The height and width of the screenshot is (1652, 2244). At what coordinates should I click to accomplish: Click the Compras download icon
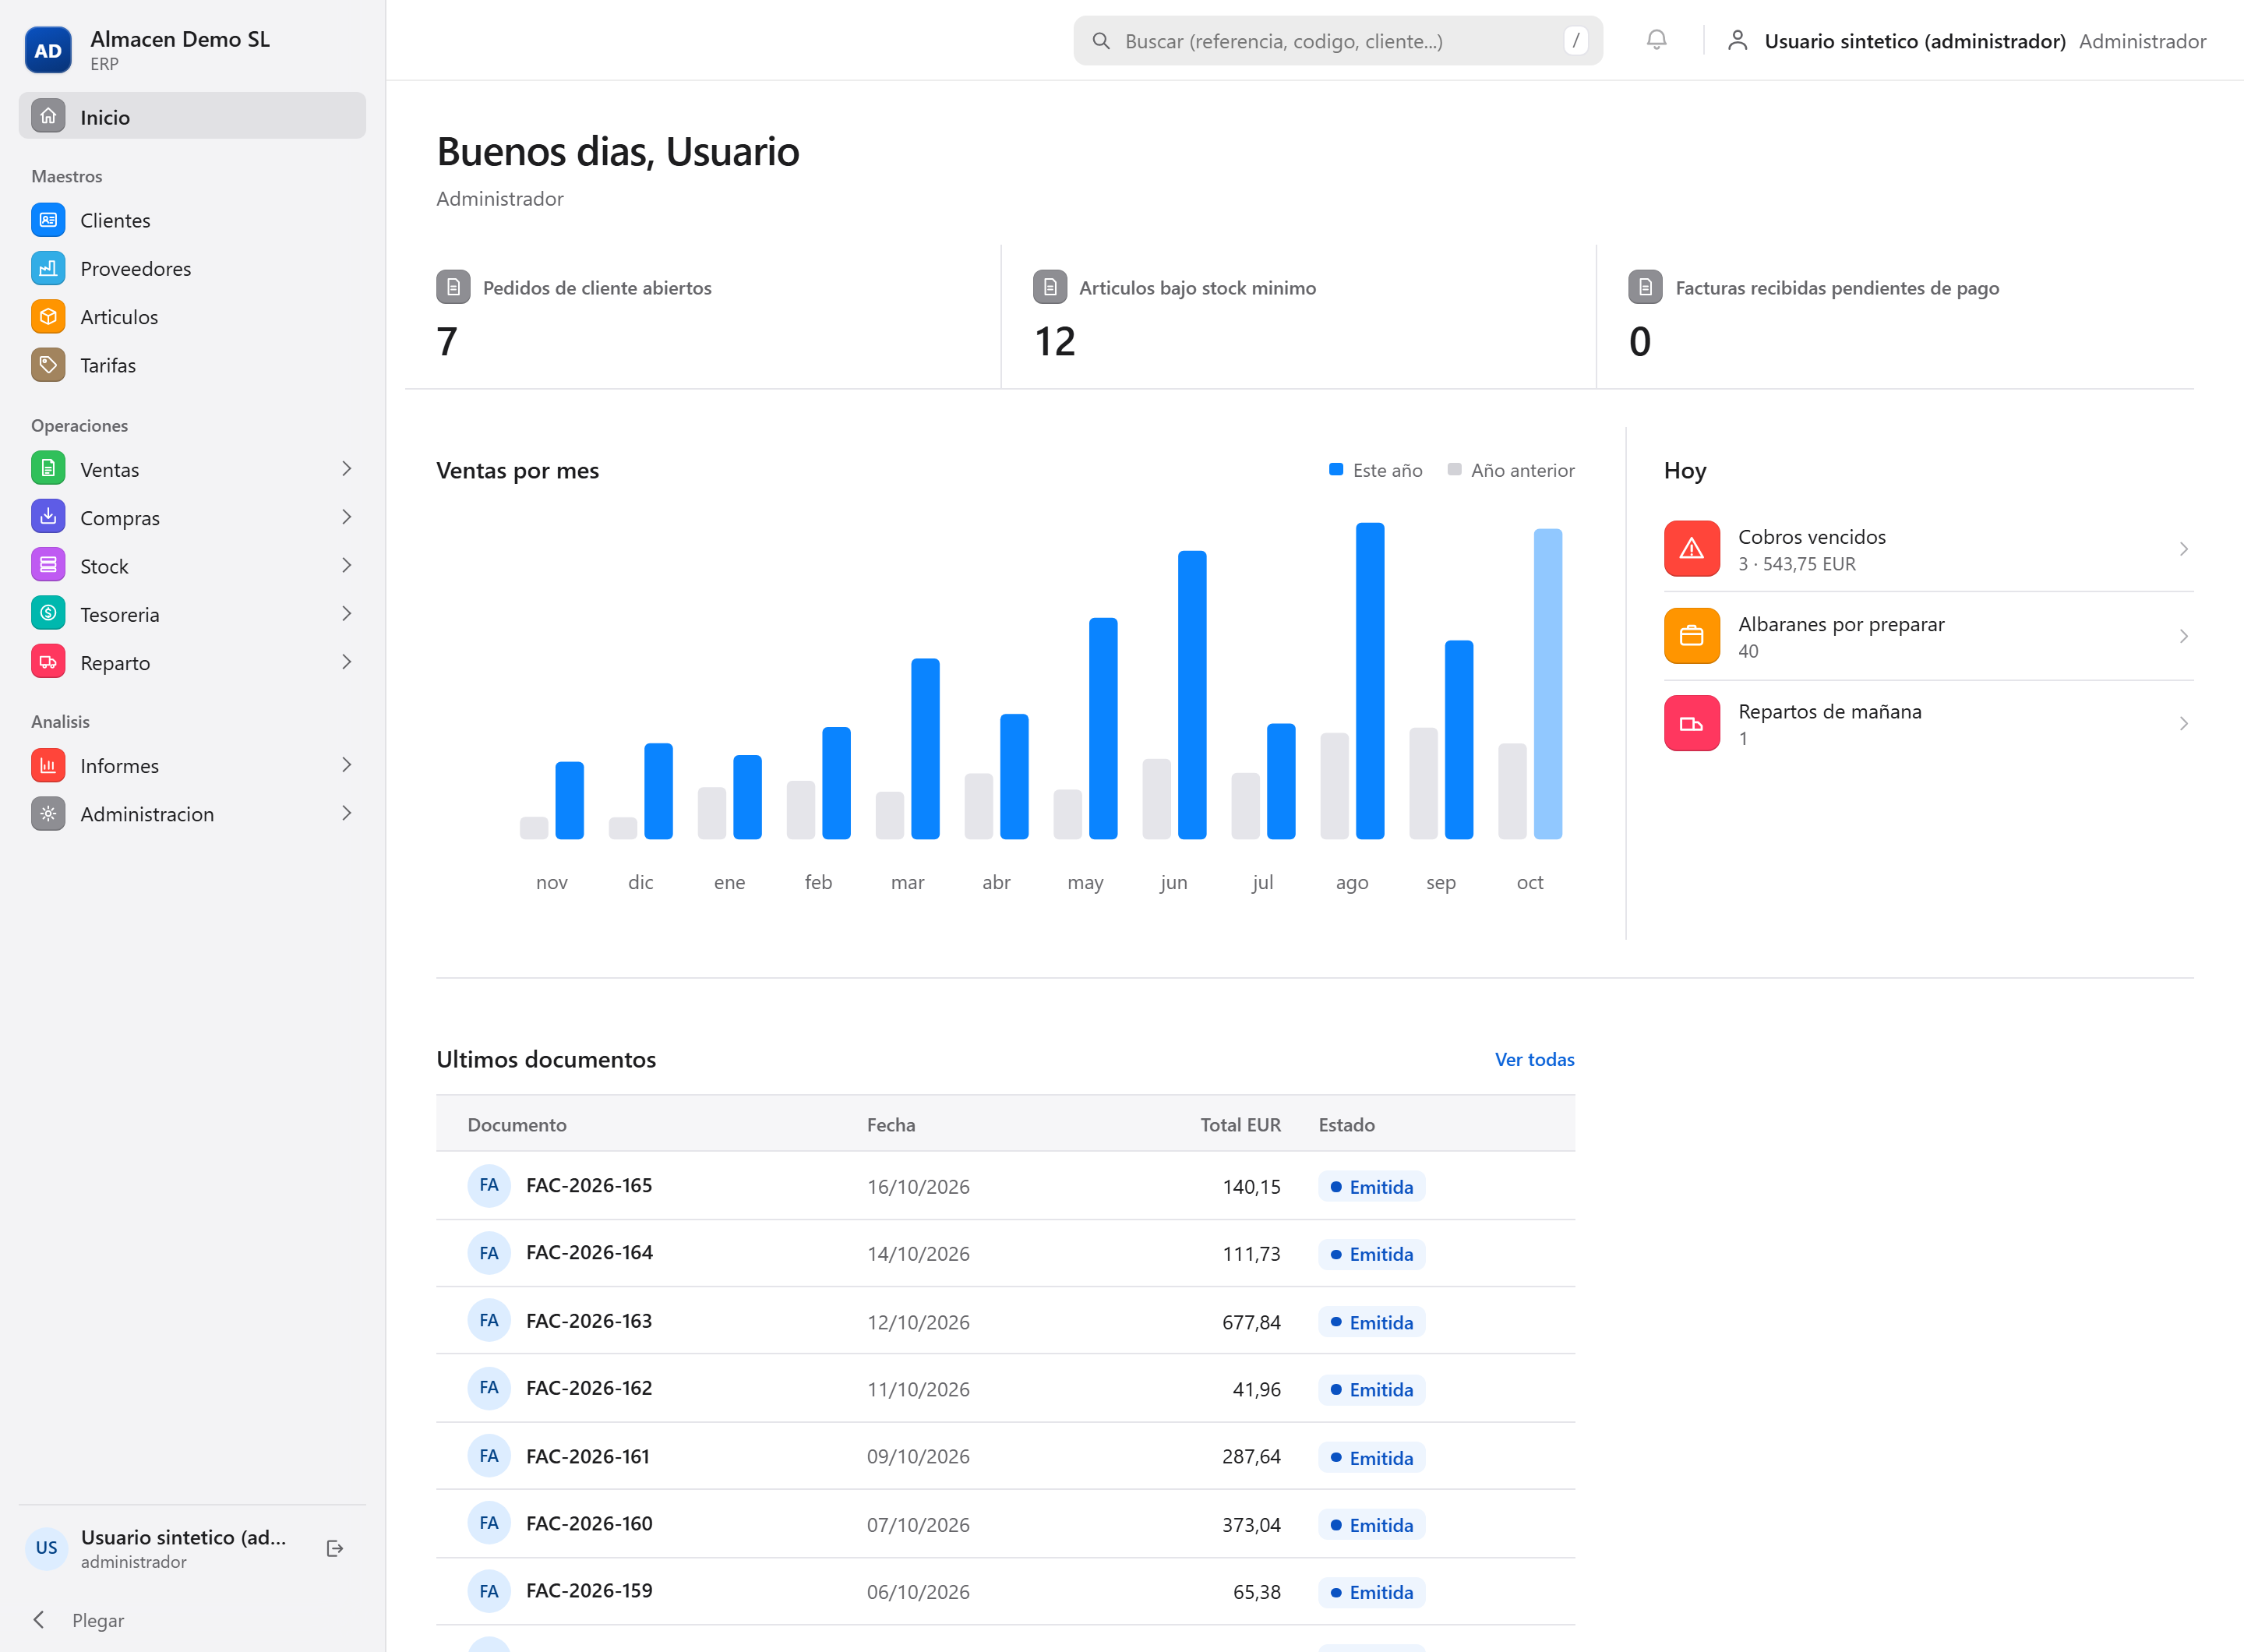(48, 517)
